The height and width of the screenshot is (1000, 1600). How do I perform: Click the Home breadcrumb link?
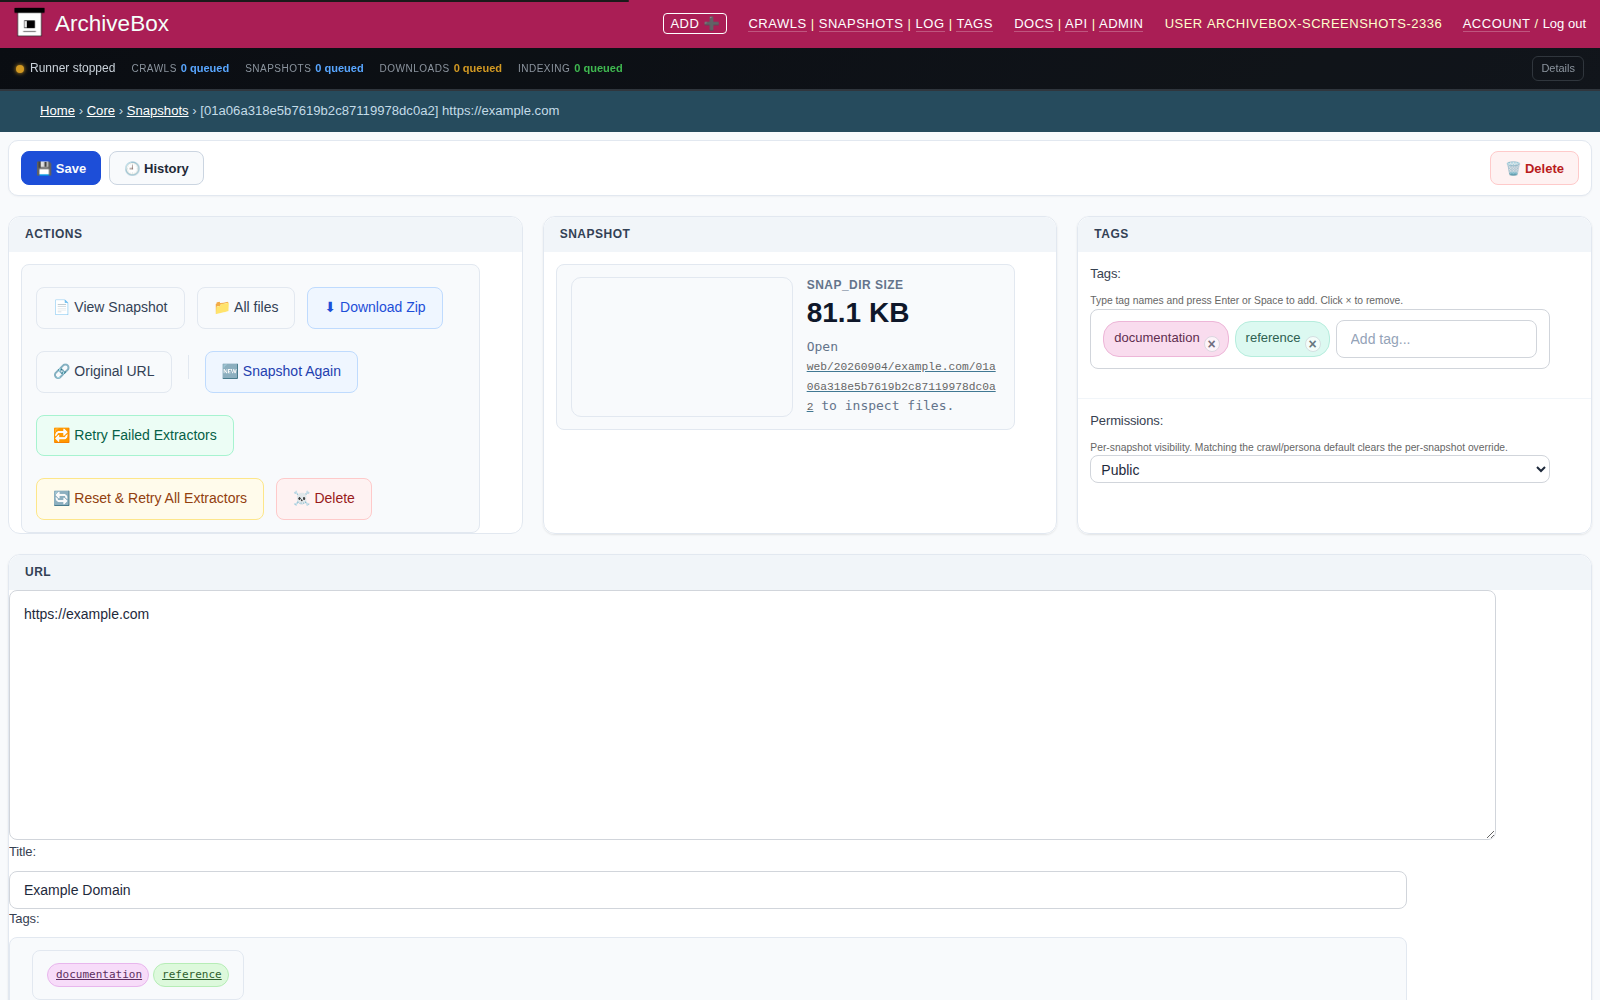tap(57, 111)
